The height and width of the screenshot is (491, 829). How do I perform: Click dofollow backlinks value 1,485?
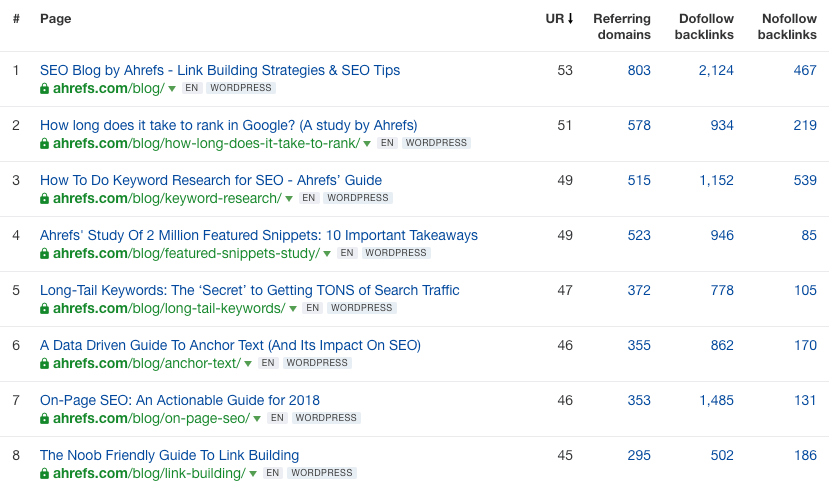click(x=716, y=400)
